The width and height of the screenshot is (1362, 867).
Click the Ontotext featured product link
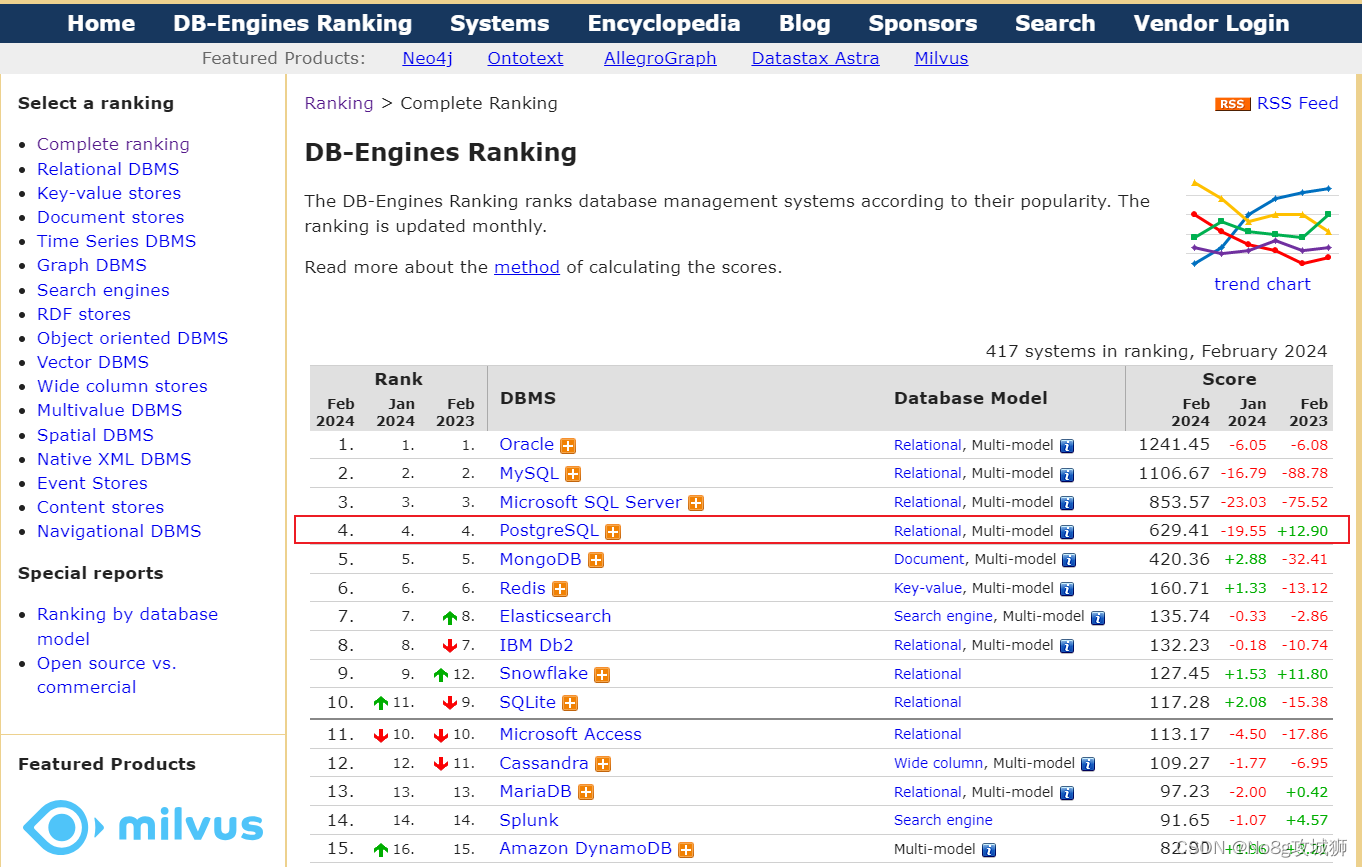(526, 58)
